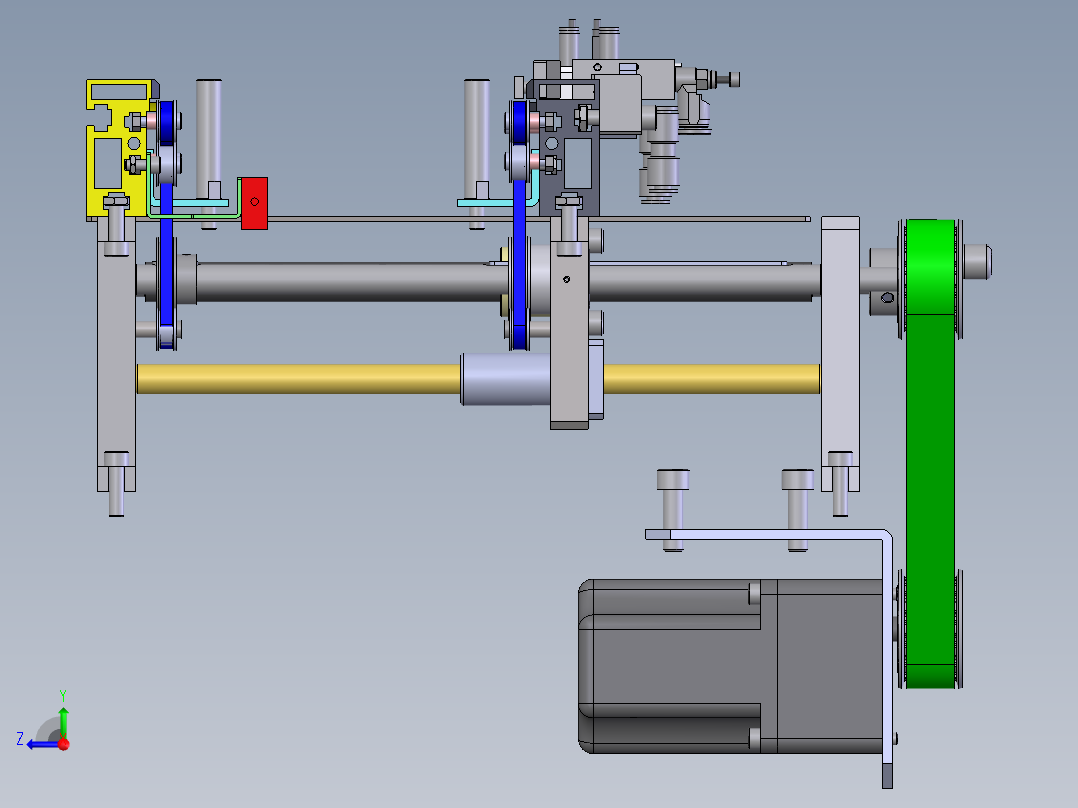The width and height of the screenshot is (1078, 808).
Task: Click the left vertical support plate
Action: 116,354
